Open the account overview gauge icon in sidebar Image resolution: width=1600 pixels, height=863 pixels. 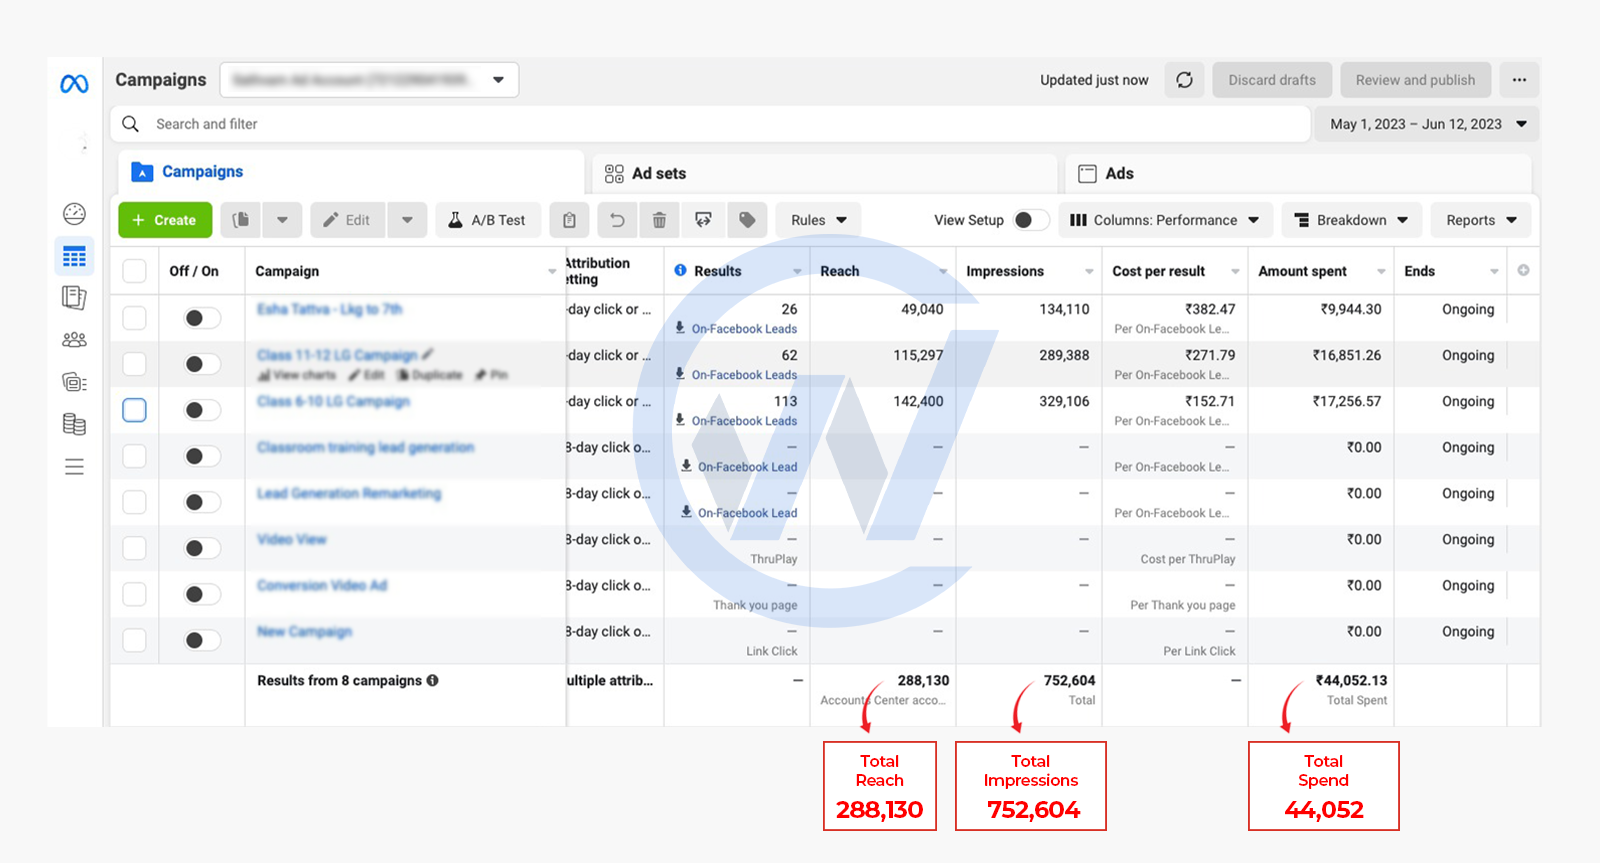74,213
